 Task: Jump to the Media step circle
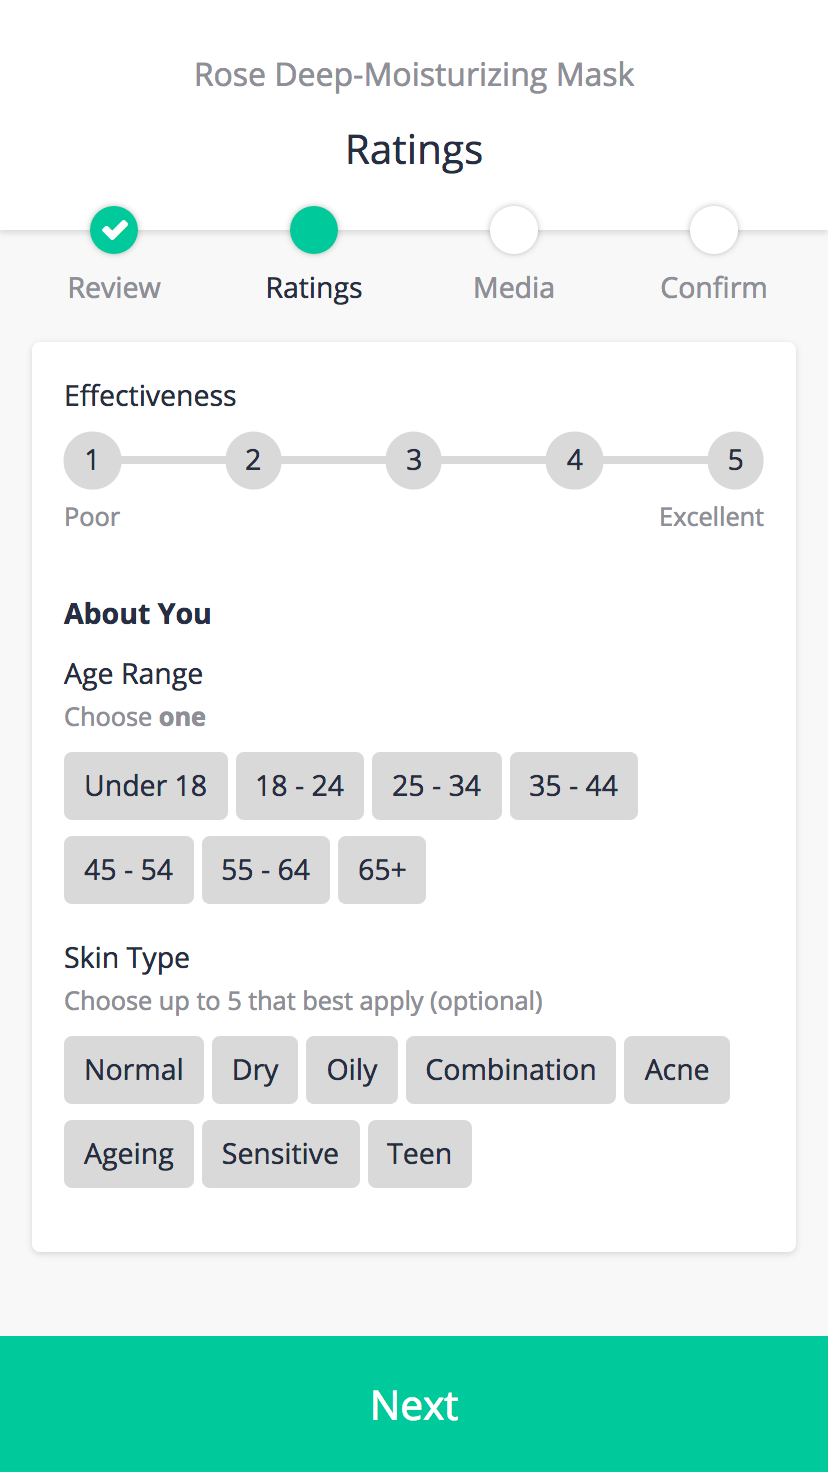[514, 230]
